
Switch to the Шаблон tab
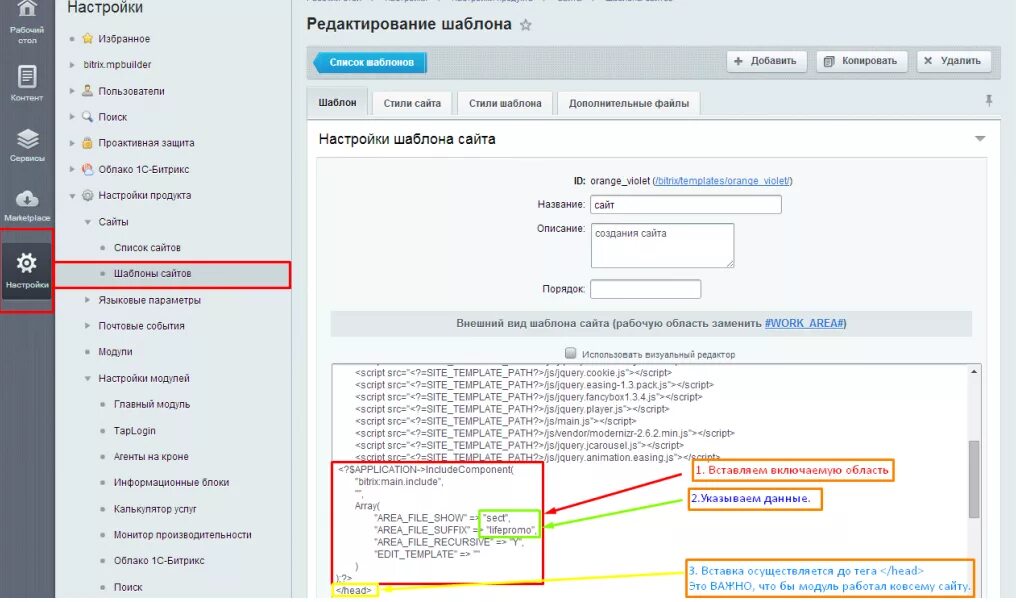337,102
